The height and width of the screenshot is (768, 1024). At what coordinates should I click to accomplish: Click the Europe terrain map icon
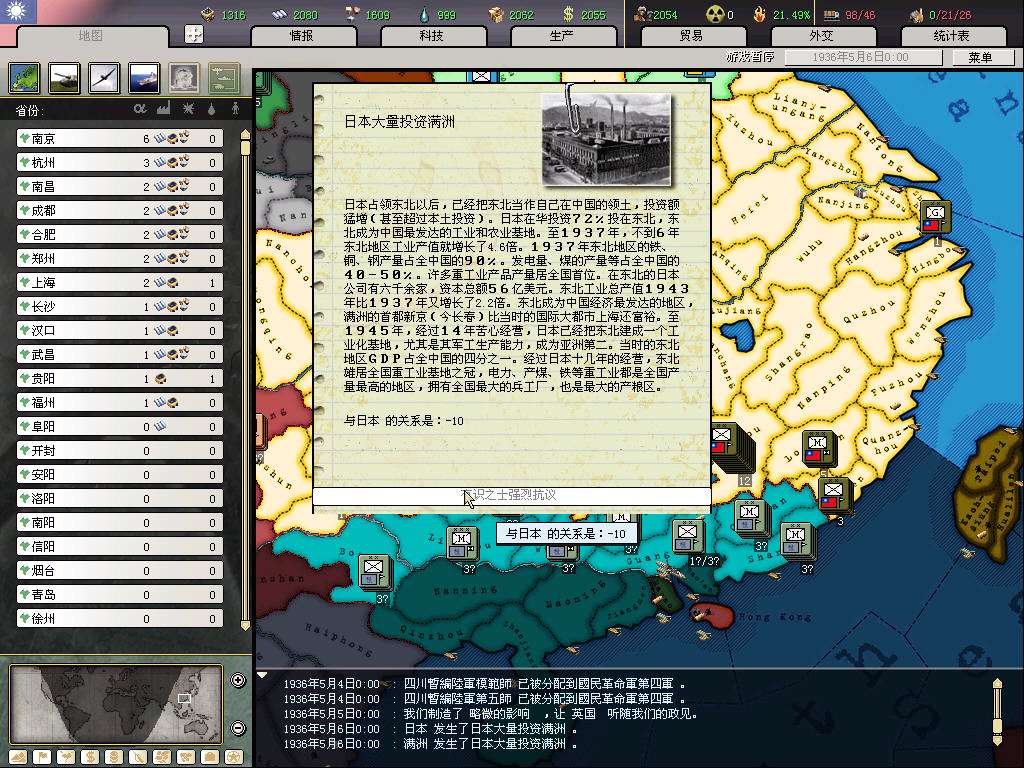click(x=25, y=78)
